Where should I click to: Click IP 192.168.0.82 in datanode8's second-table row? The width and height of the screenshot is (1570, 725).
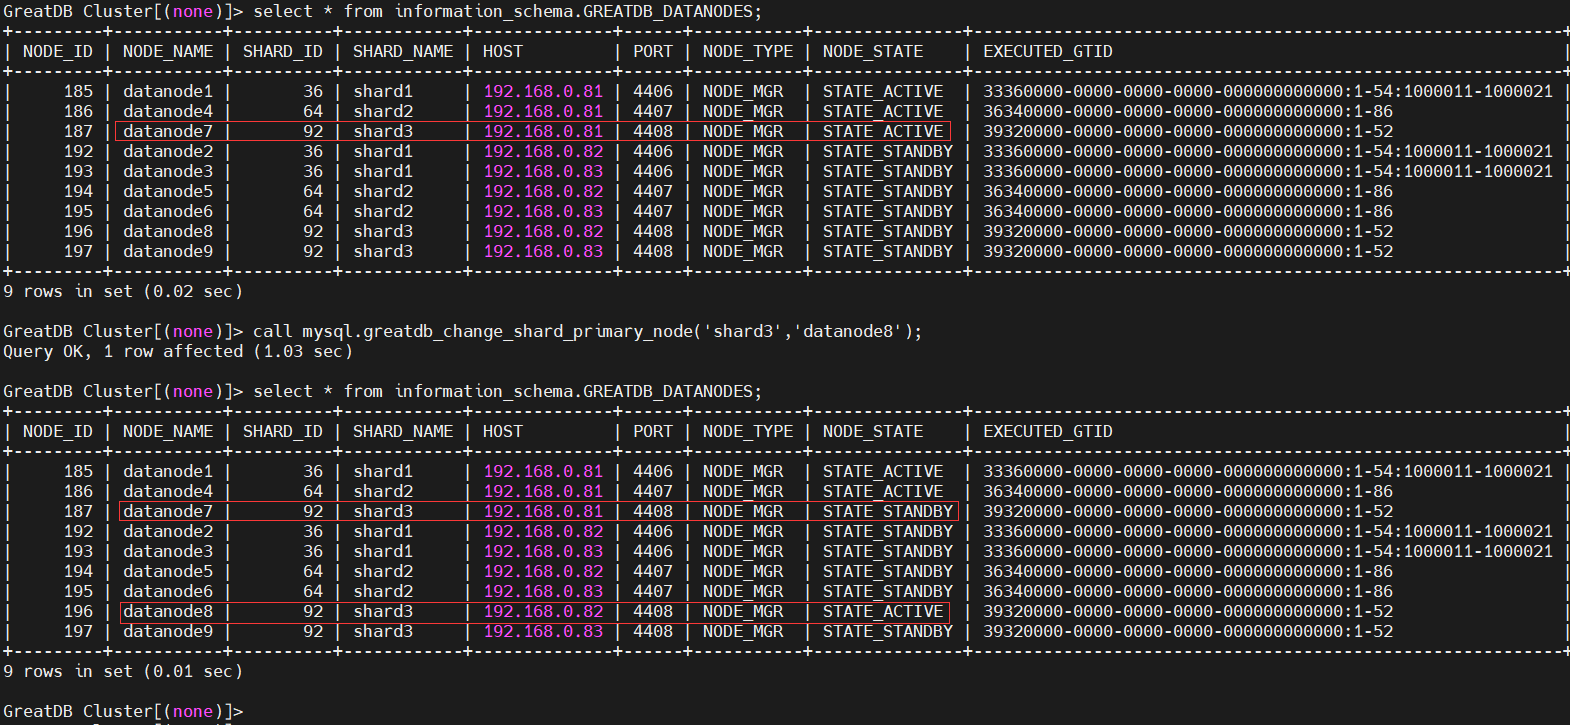543,611
